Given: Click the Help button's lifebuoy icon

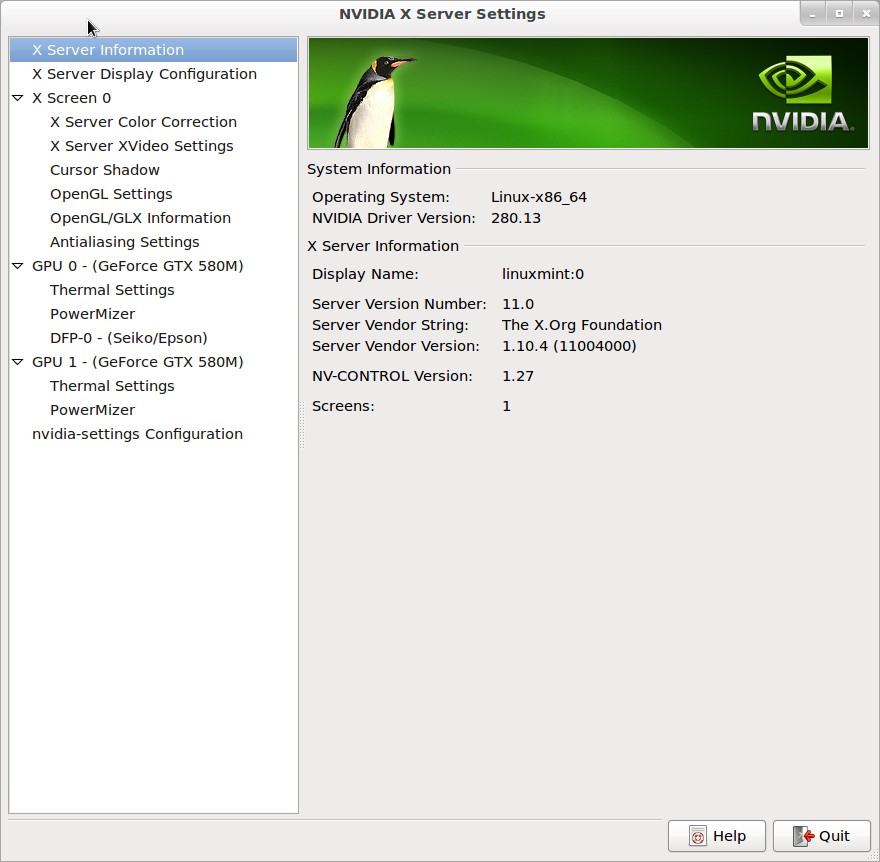Looking at the screenshot, I should [698, 836].
